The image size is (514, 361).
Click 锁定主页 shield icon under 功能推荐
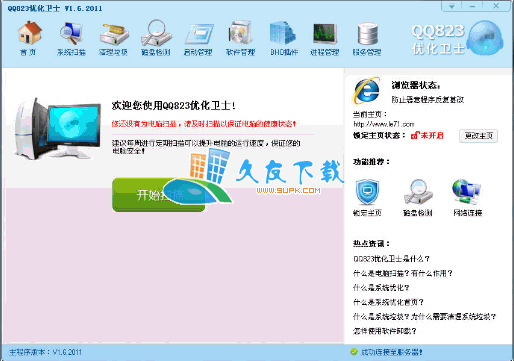pos(367,192)
